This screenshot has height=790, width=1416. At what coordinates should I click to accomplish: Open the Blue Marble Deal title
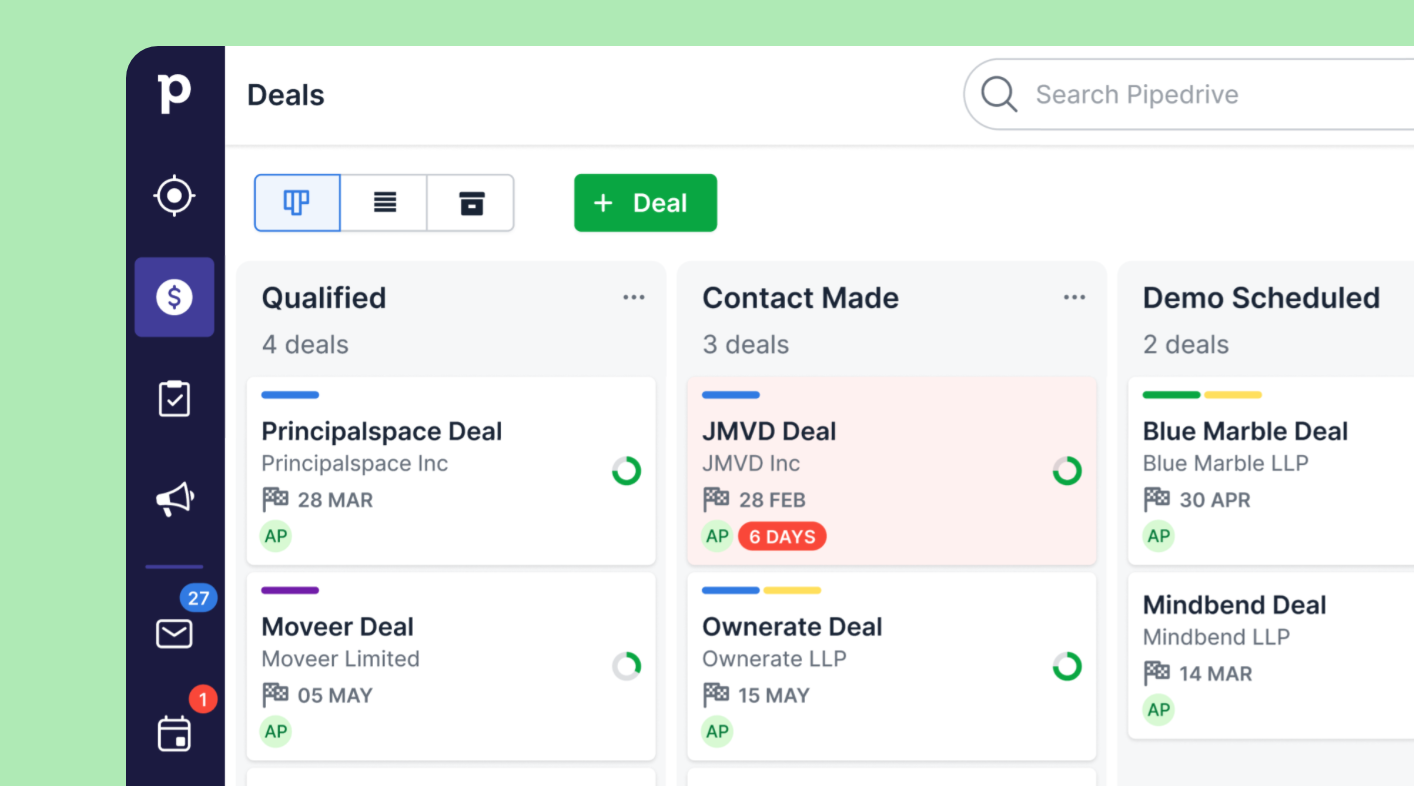point(1246,431)
